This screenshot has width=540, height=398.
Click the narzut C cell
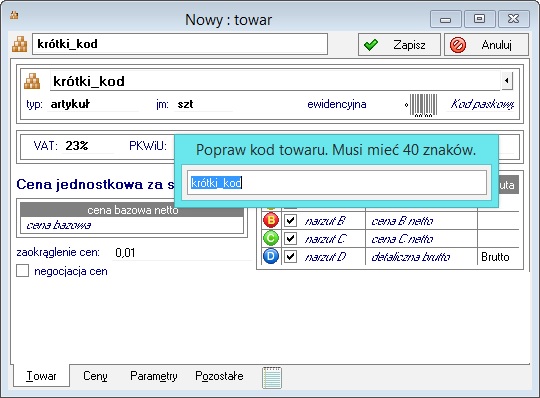pos(325,239)
